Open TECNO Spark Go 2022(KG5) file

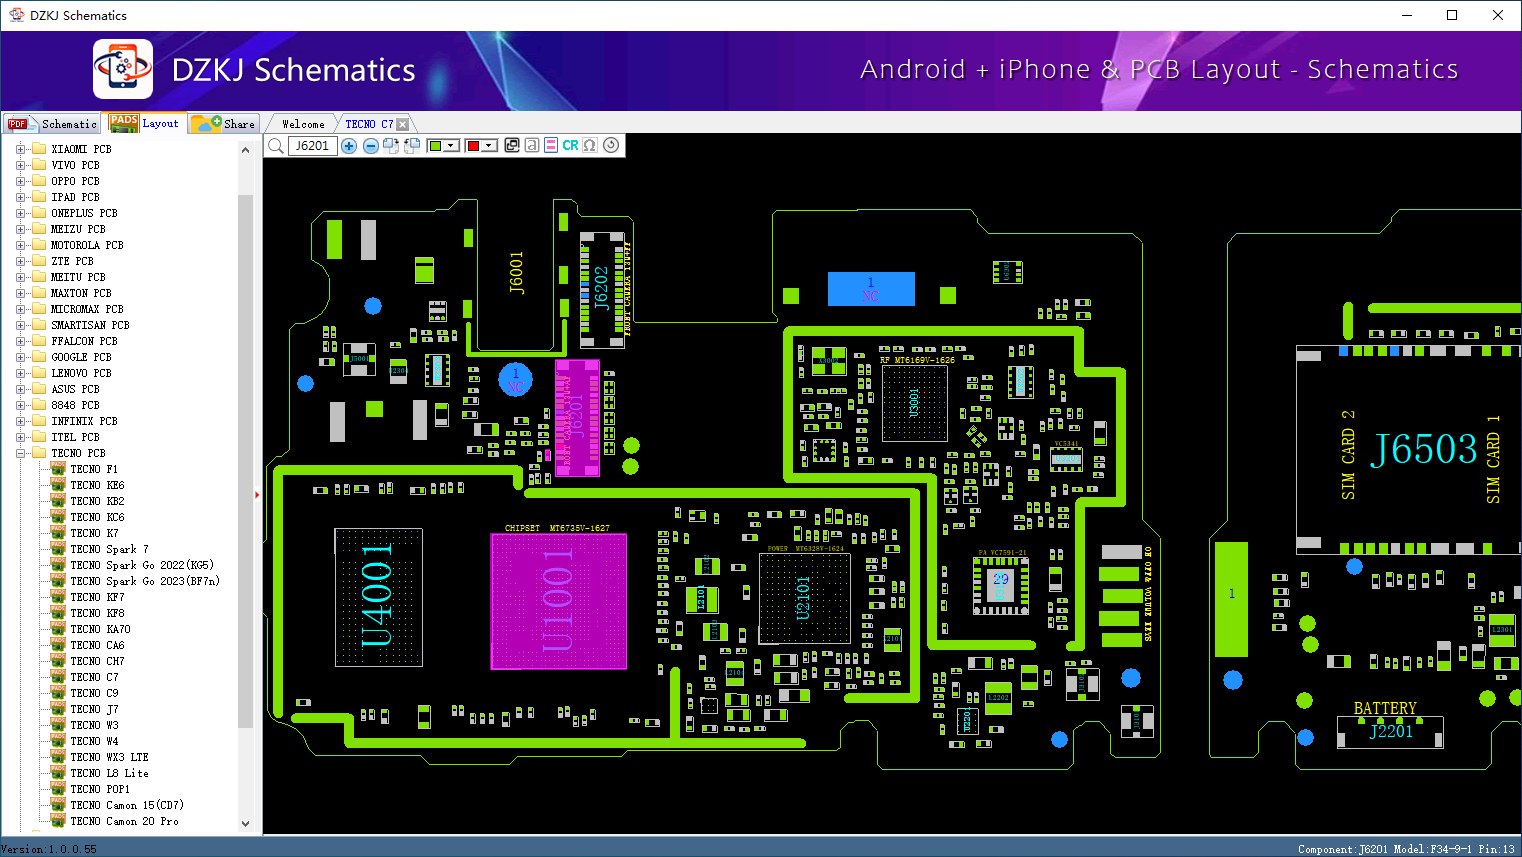coord(142,565)
